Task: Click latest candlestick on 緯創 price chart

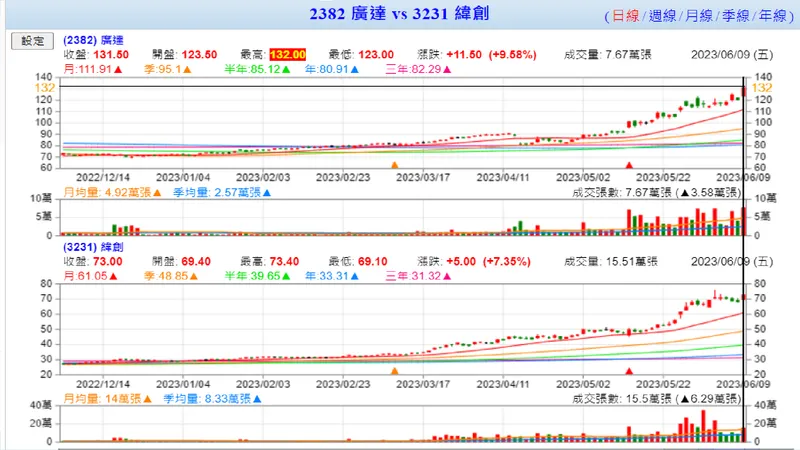Action: coord(744,297)
